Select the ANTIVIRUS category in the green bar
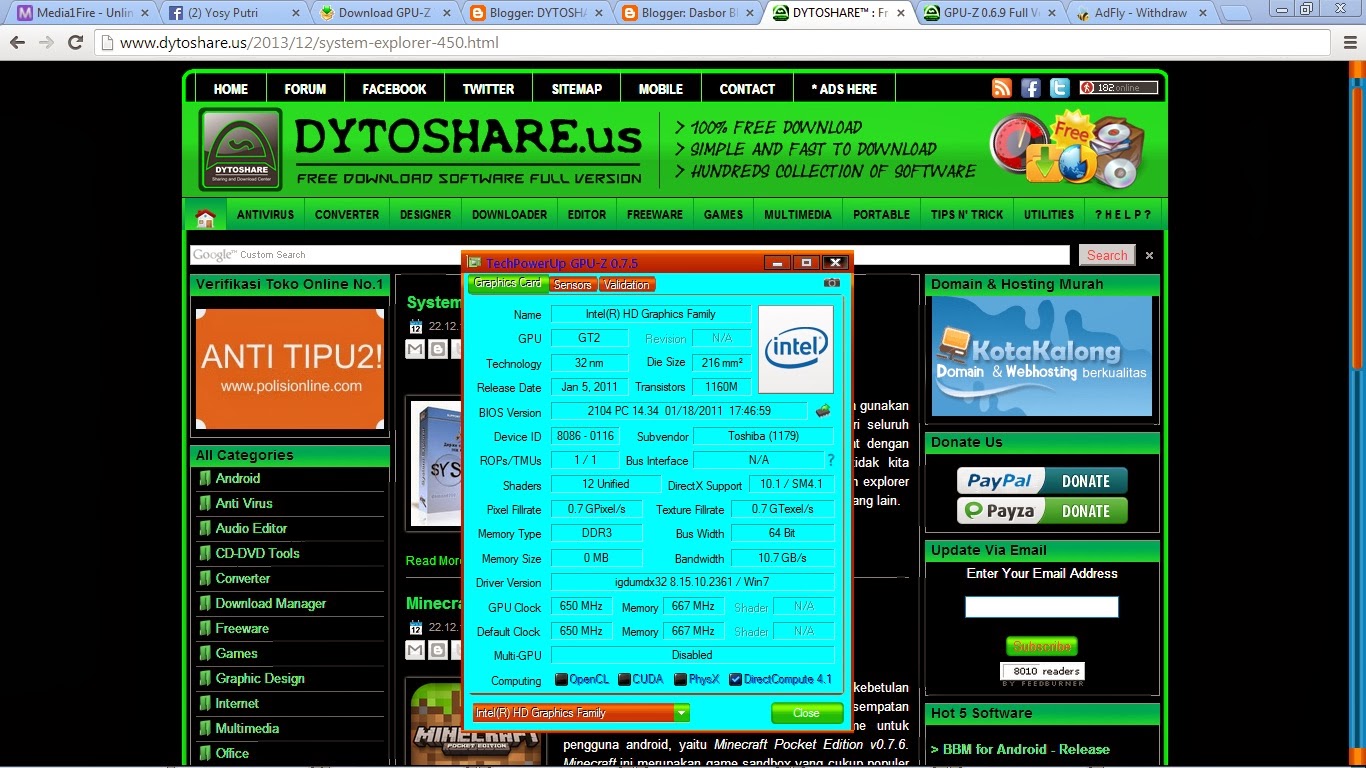The width and height of the screenshot is (1366, 768). pos(266,215)
